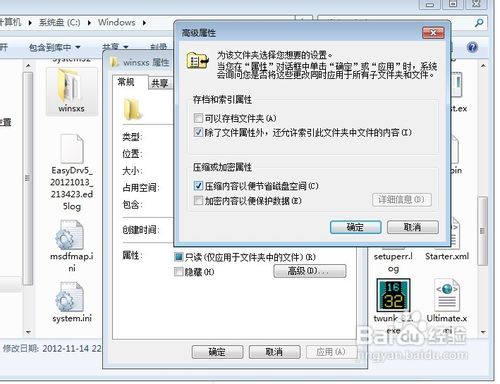Select the EasyDrv5 log file icon
This screenshot has height=384, width=500.
point(71,149)
